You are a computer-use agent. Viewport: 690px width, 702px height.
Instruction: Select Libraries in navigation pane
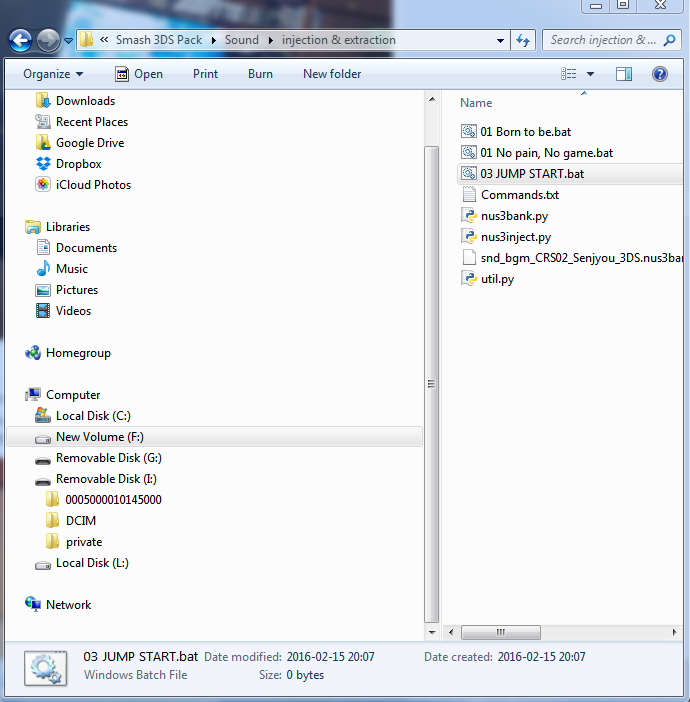point(57,227)
